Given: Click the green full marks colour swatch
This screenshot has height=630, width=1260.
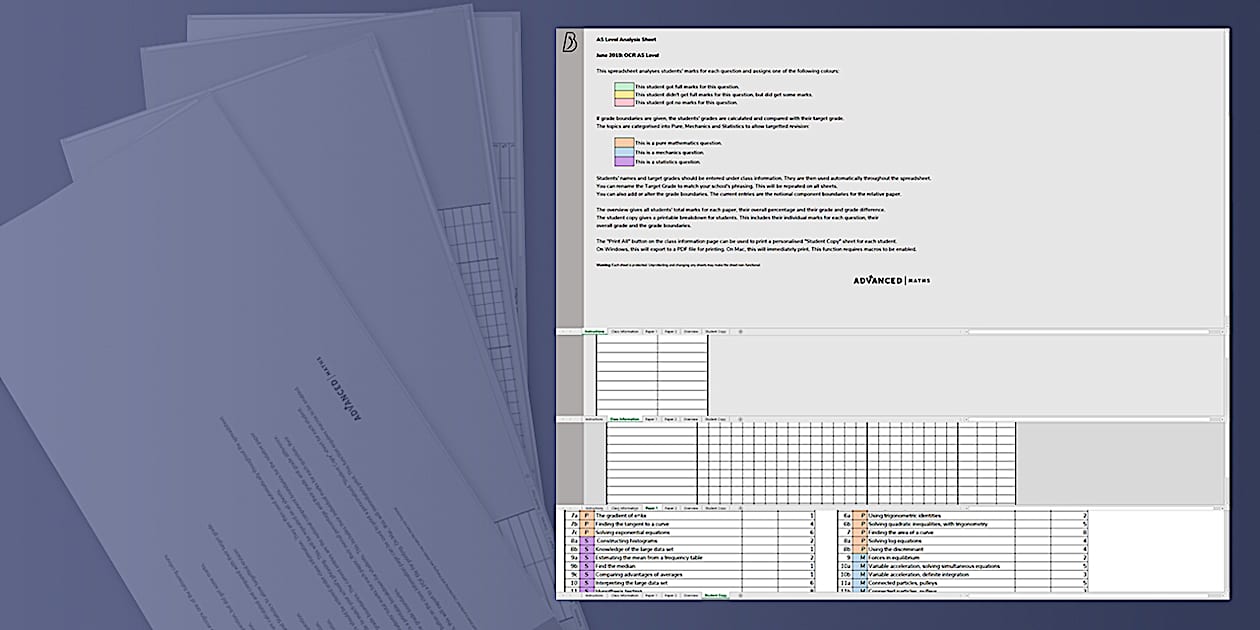Looking at the screenshot, I should (x=624, y=87).
